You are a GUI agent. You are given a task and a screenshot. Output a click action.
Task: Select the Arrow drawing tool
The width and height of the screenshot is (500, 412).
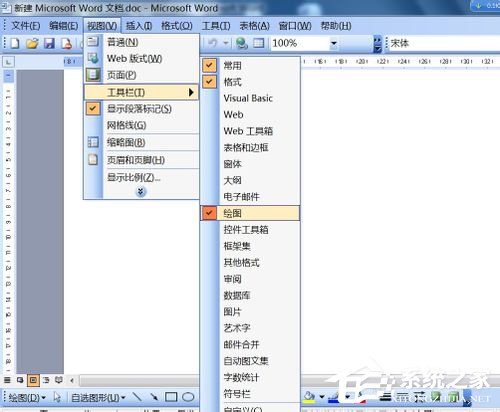(154, 397)
